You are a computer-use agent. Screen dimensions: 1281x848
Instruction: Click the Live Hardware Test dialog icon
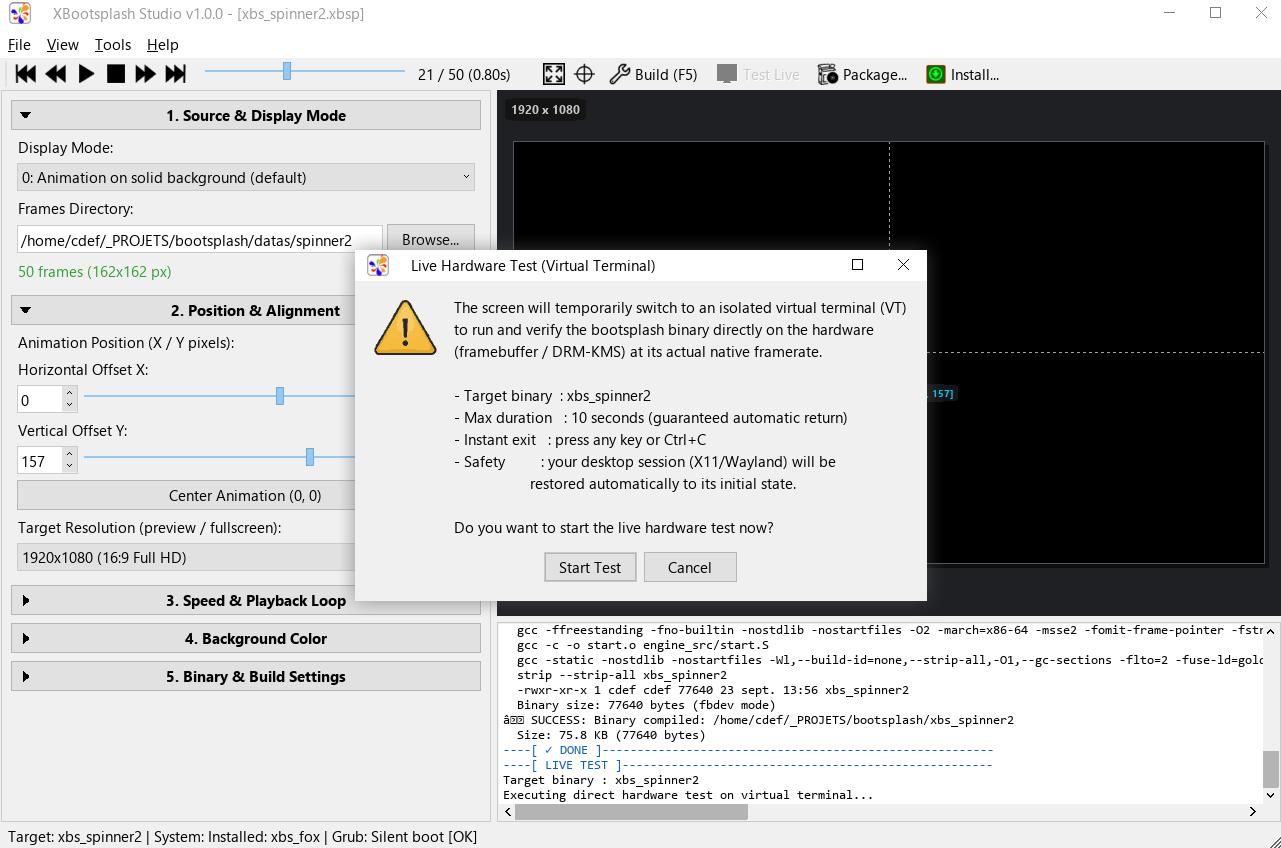378,265
